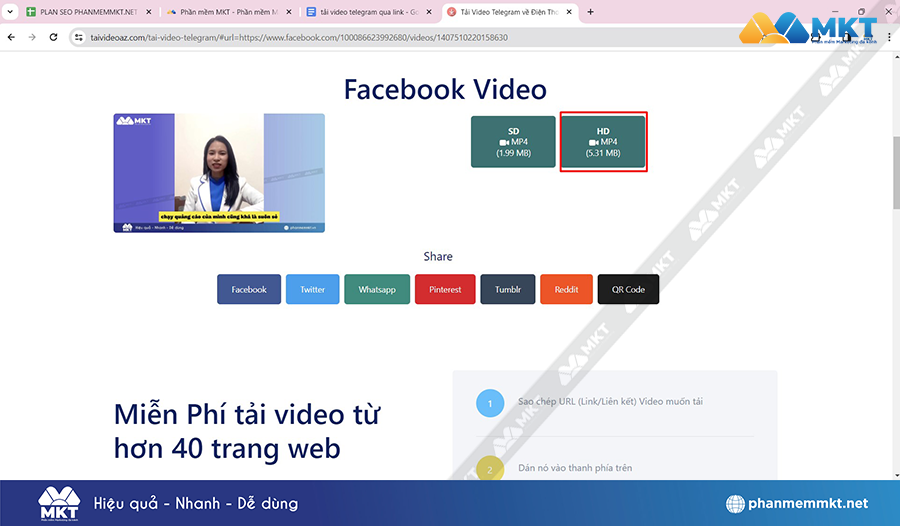Image resolution: width=900 pixels, height=526 pixels.
Task: Select the Tải Video Telegram về Điện Thoại tab
Action: pyautogui.click(x=509, y=12)
